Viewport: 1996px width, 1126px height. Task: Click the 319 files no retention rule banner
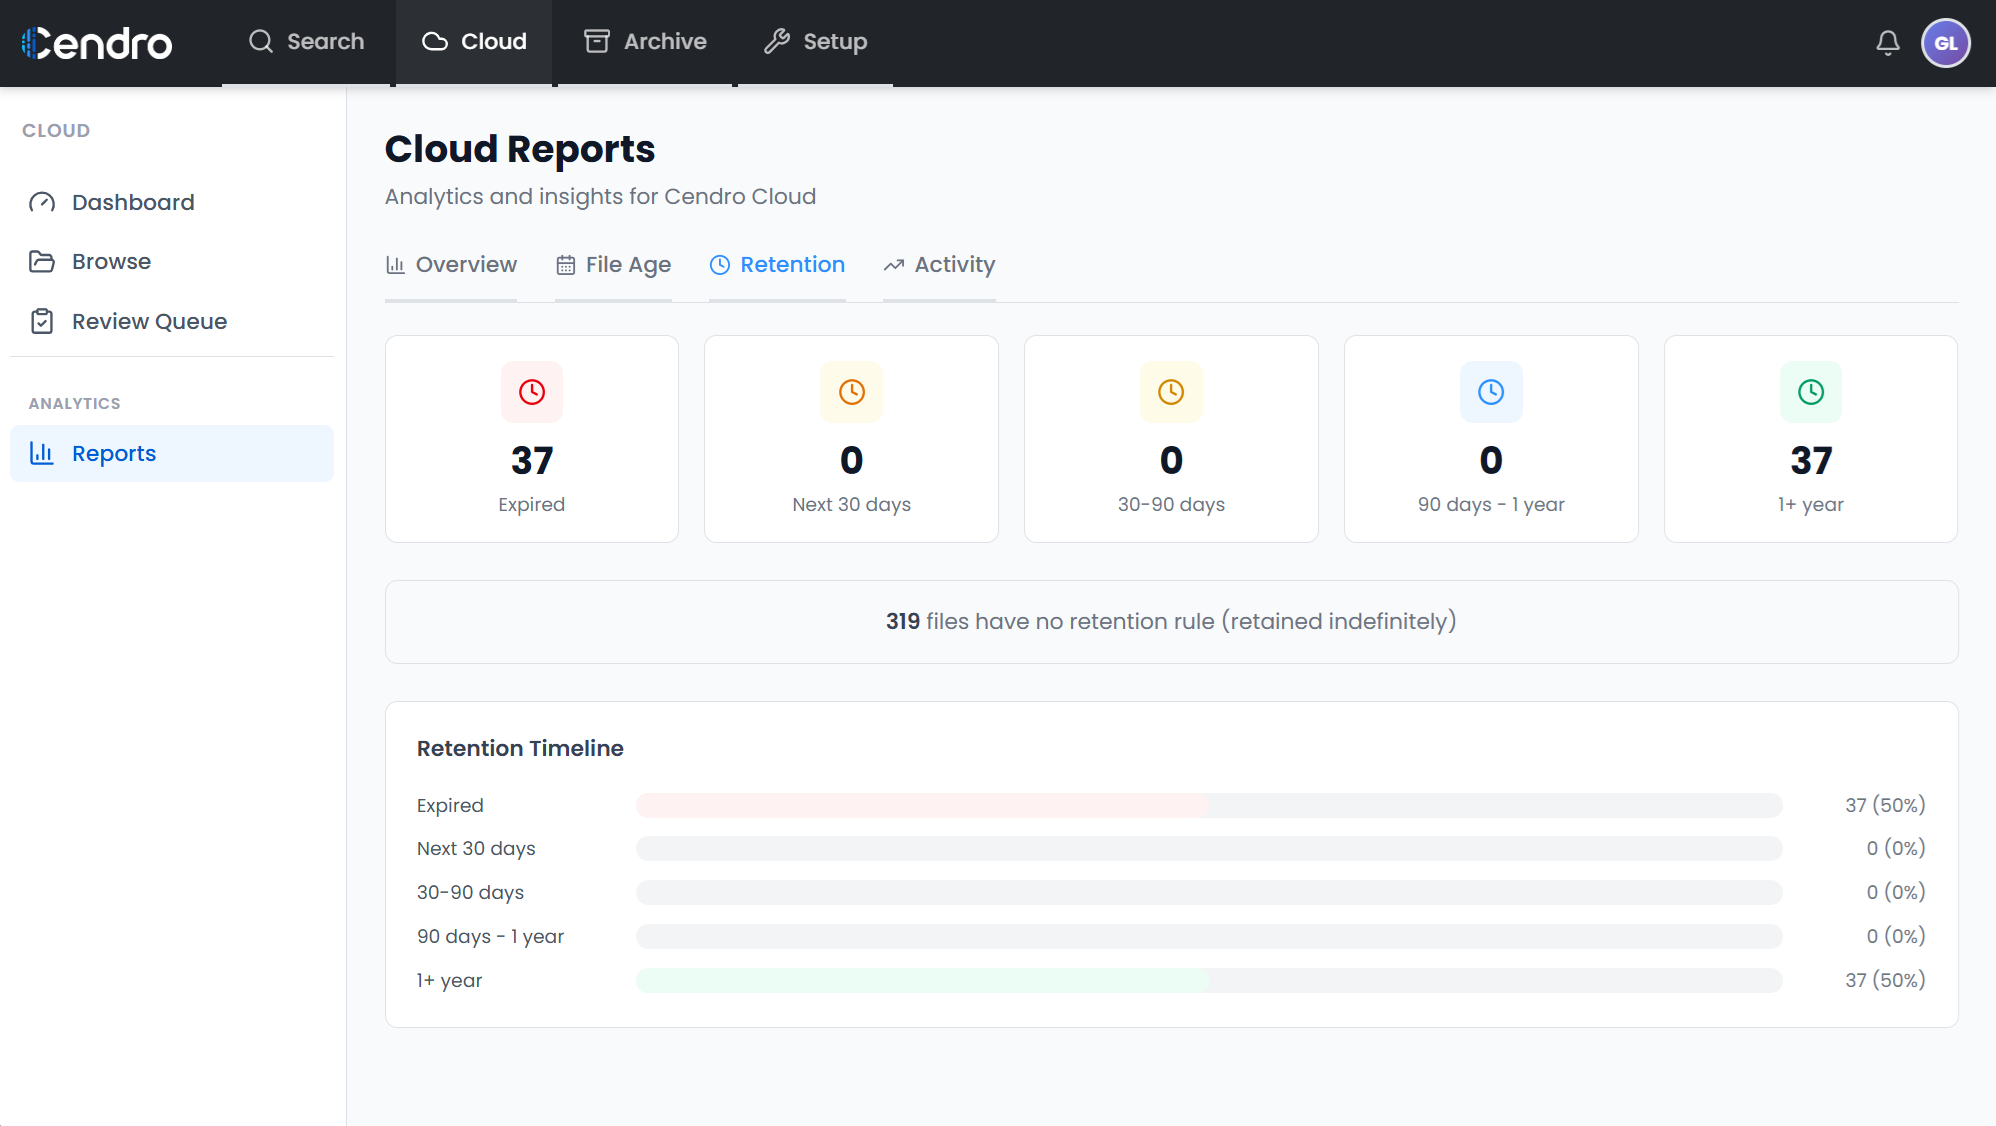(1171, 622)
